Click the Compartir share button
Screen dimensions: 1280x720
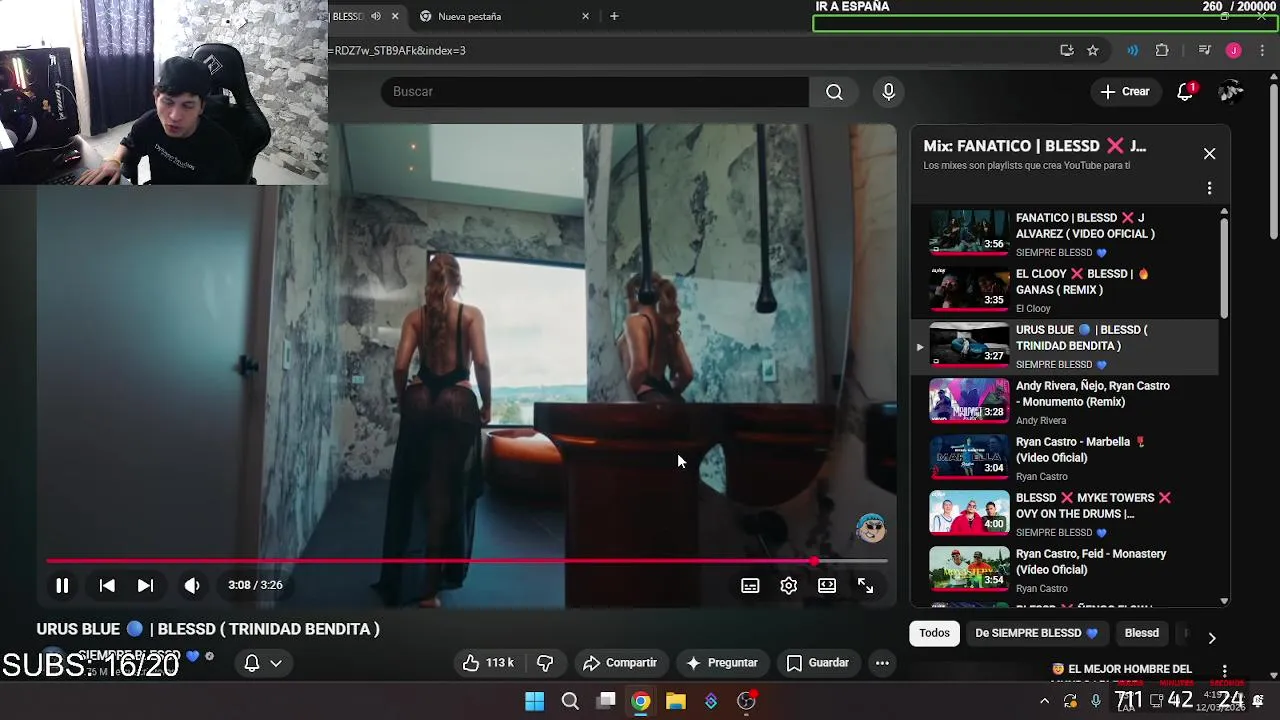click(x=620, y=663)
